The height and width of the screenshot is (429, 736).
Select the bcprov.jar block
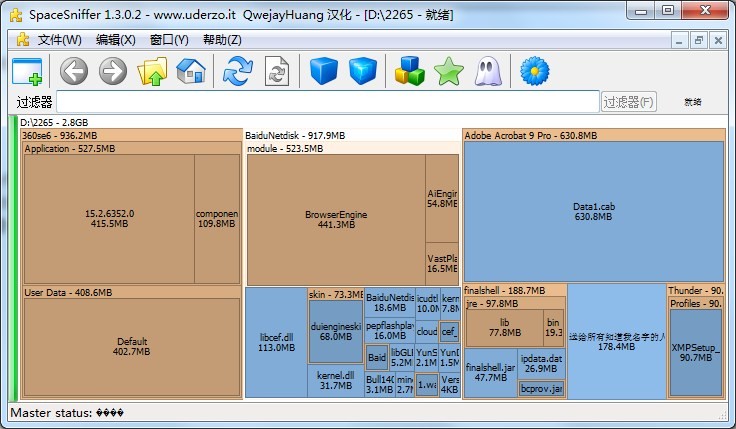point(542,389)
